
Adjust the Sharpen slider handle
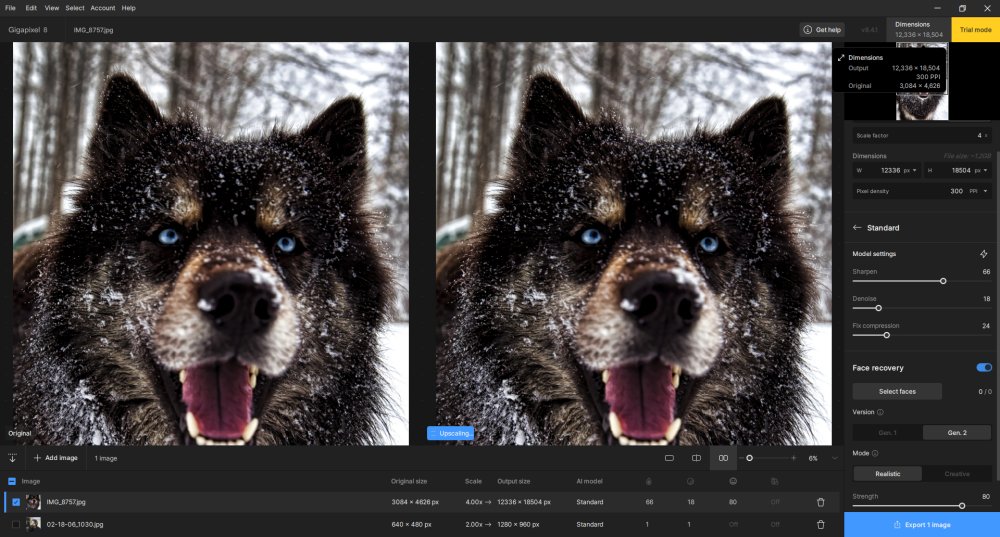click(943, 281)
